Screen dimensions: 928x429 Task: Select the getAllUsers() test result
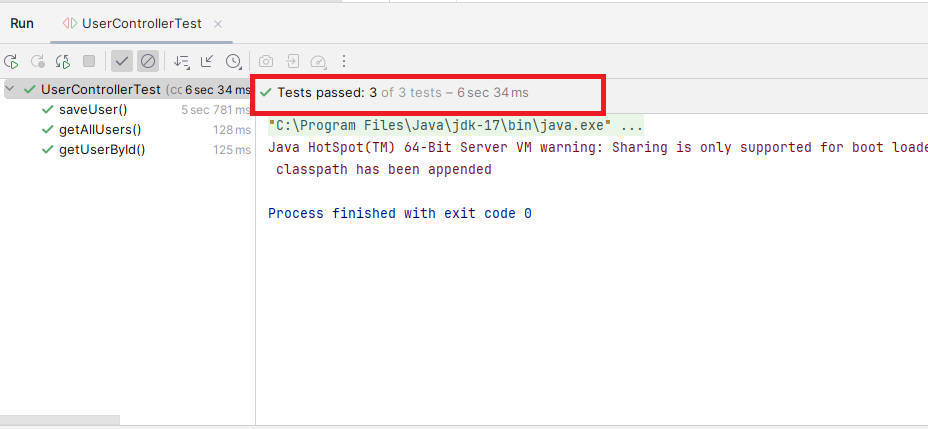coord(100,129)
